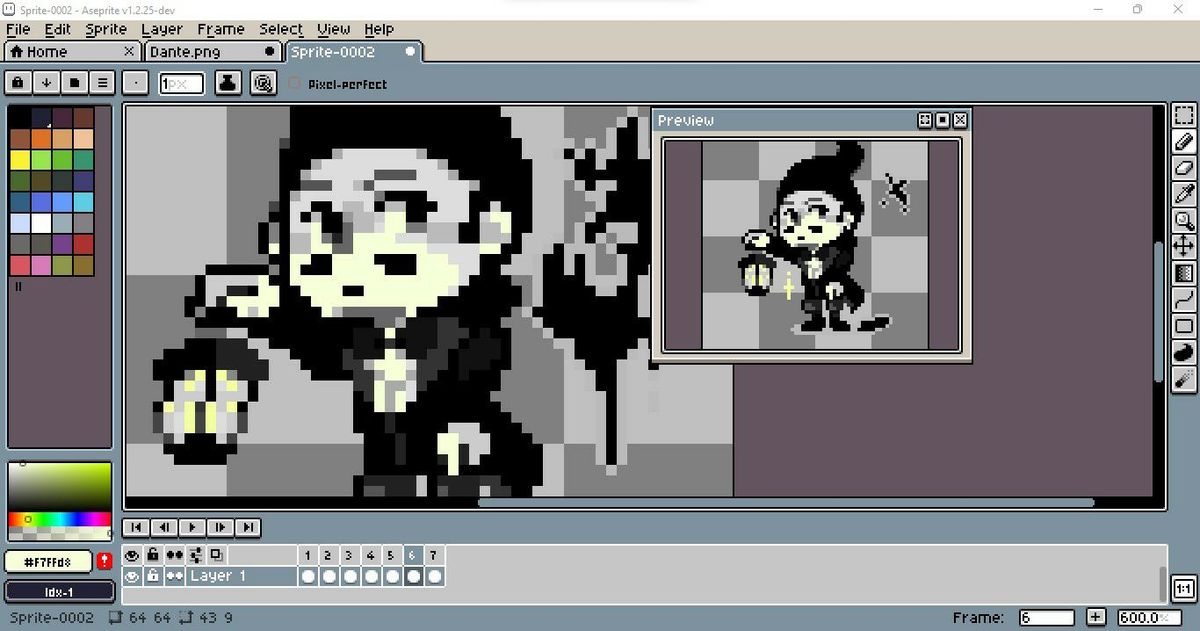Open the Select menu

(x=281, y=29)
